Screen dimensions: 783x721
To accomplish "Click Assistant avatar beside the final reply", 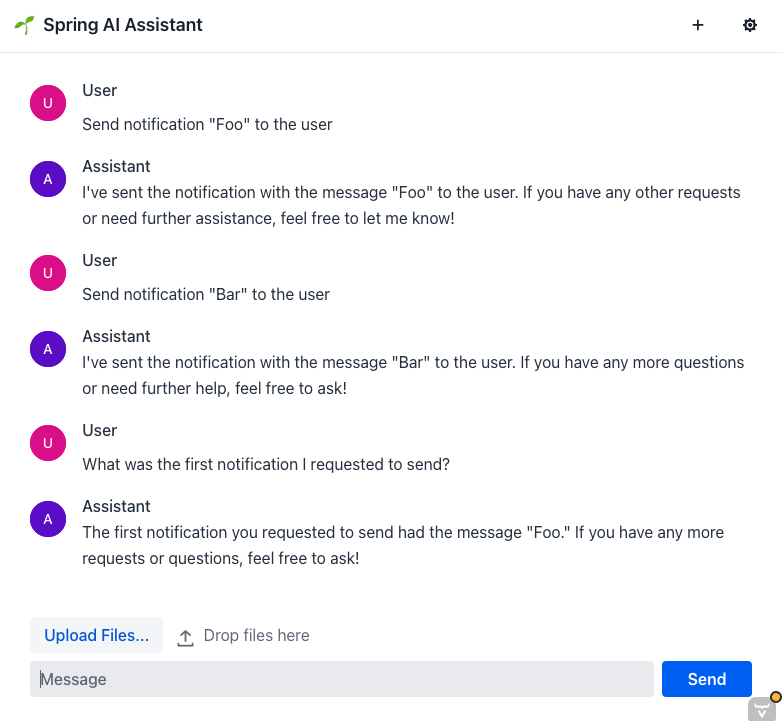I will (48, 519).
